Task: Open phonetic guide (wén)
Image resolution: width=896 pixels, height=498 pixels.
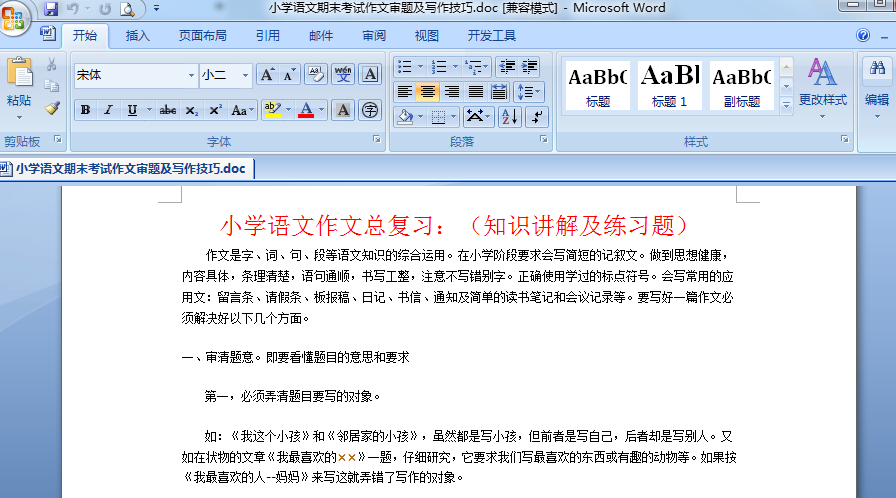Action: tap(343, 75)
